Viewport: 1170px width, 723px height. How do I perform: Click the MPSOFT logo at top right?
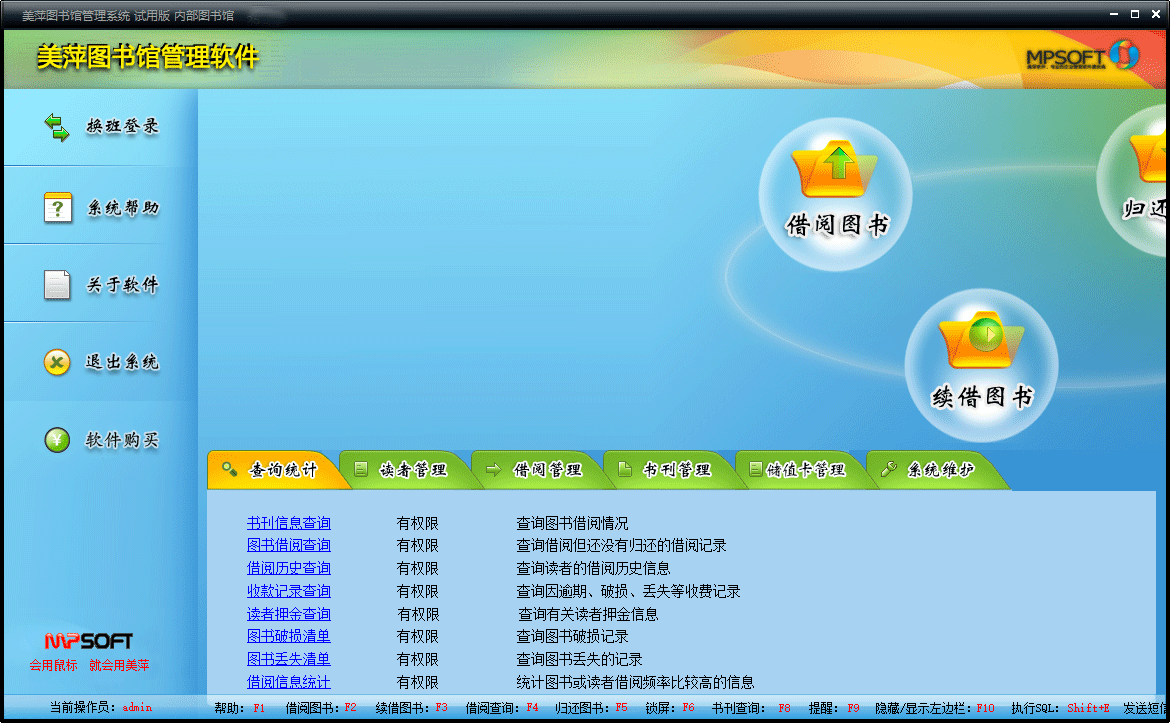coord(1082,57)
